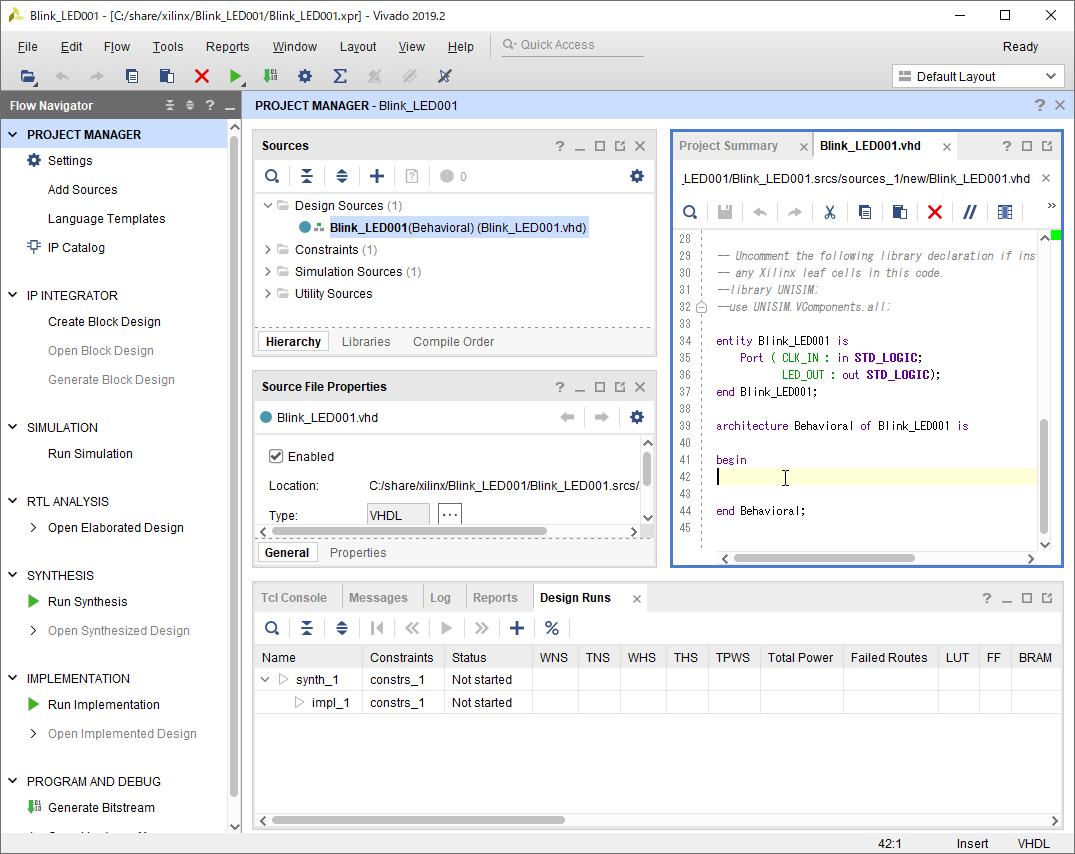Open the Reports menu
The width and height of the screenshot is (1075, 854).
227,47
